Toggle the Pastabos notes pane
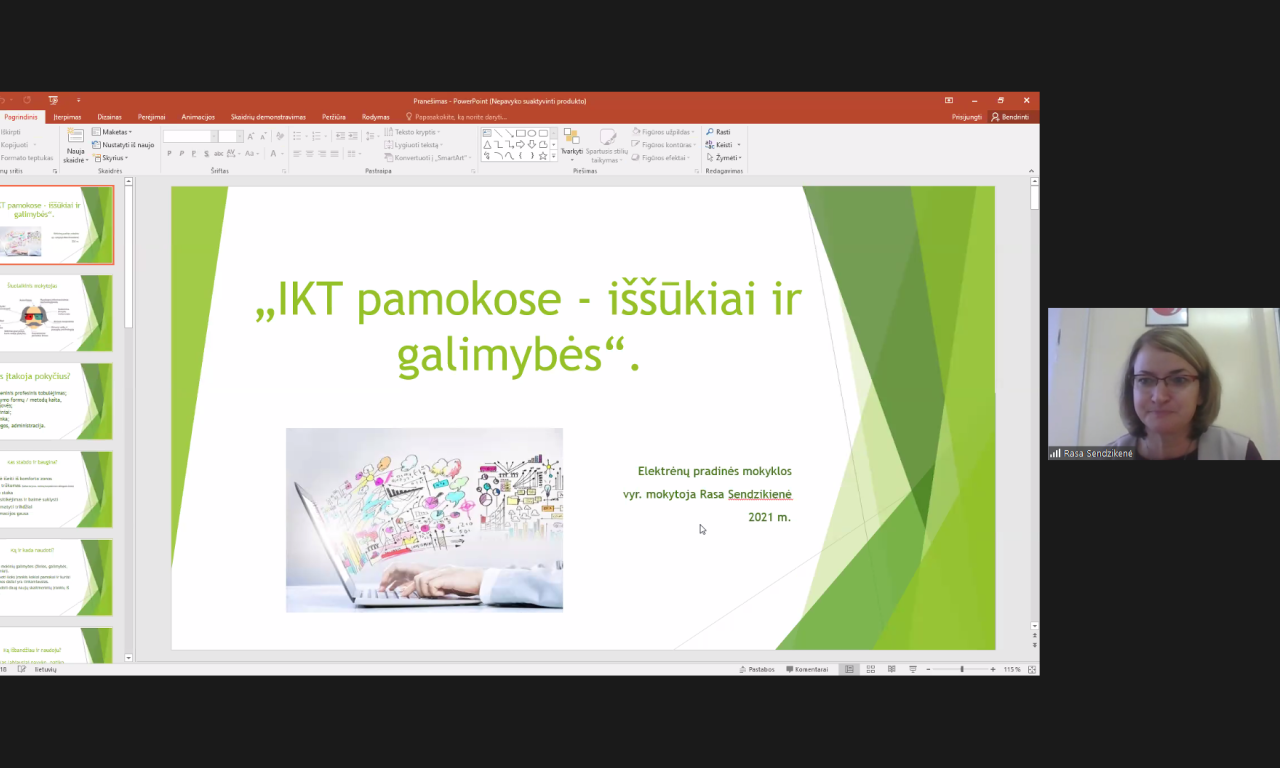 (757, 669)
